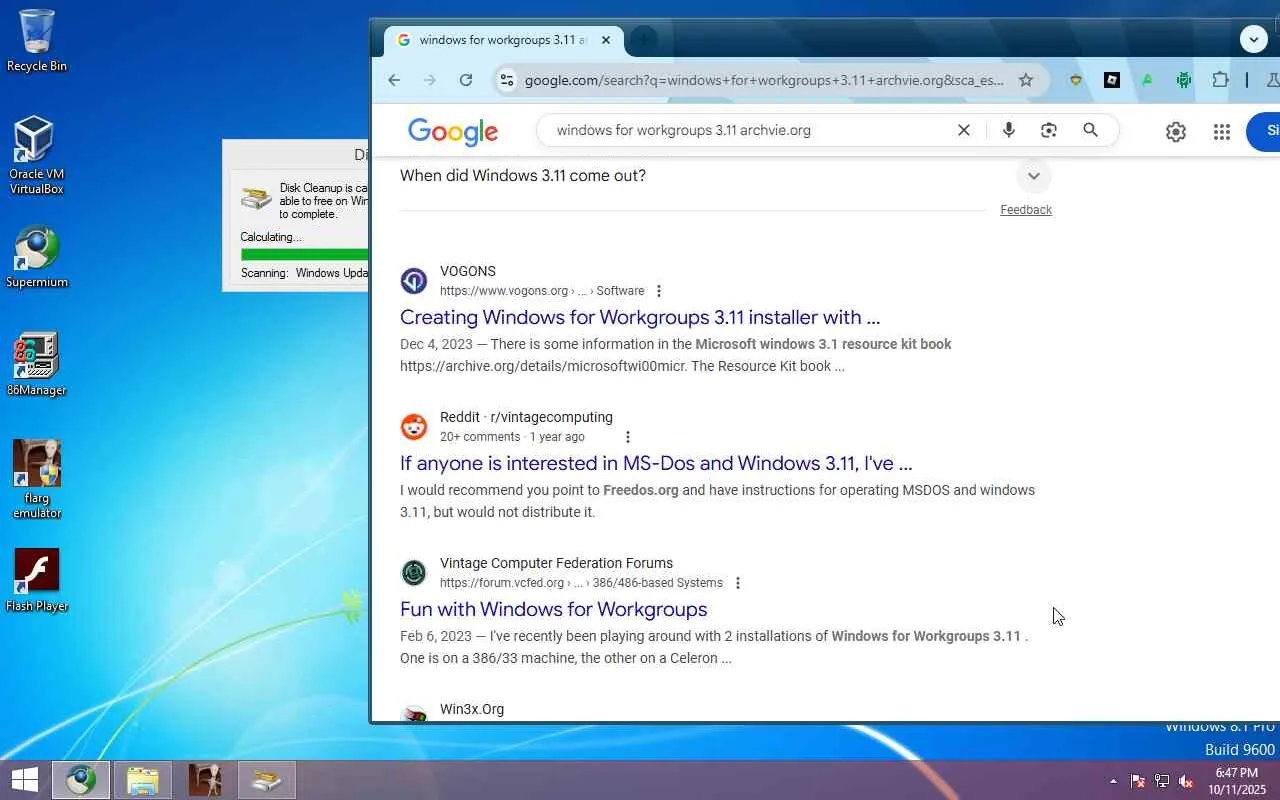View site information for google.com

click(x=507, y=80)
